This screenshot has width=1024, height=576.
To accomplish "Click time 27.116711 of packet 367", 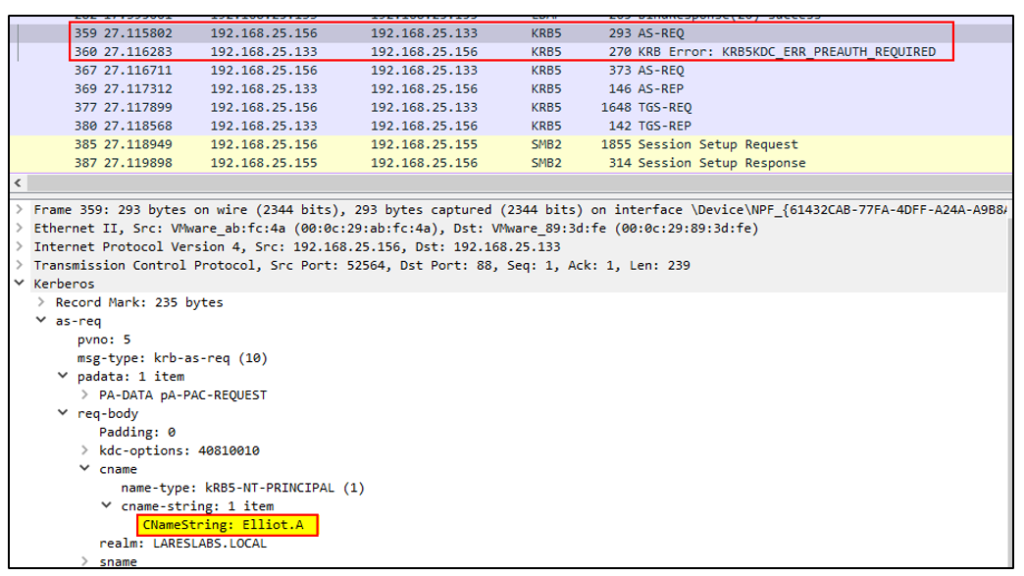I will (138, 71).
